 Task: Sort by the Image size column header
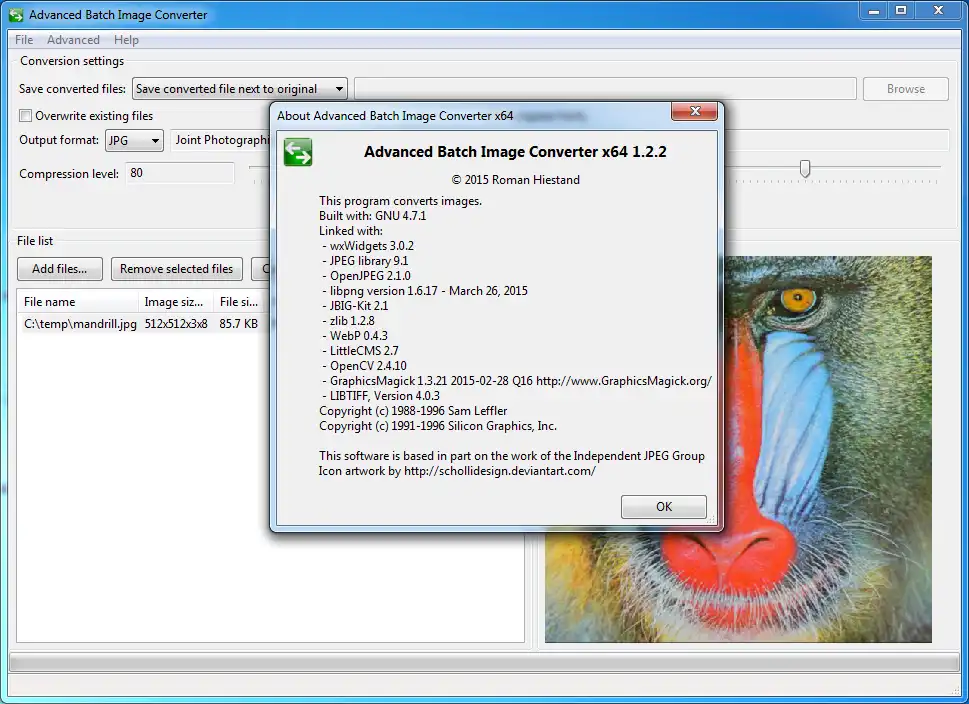(176, 302)
